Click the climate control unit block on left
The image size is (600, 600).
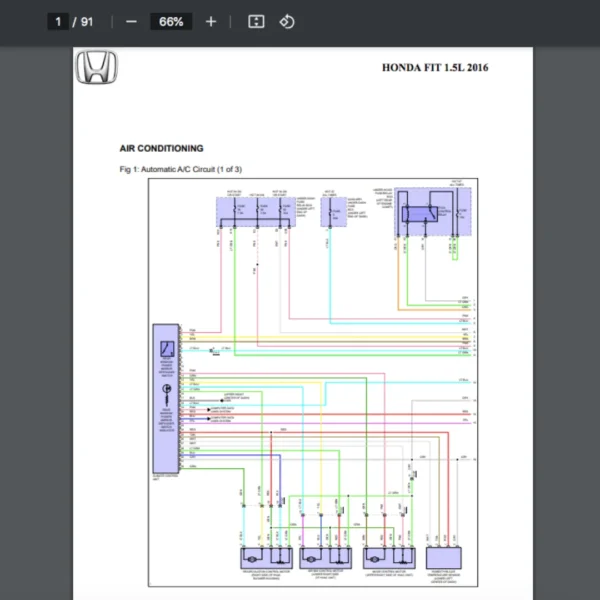(166, 396)
